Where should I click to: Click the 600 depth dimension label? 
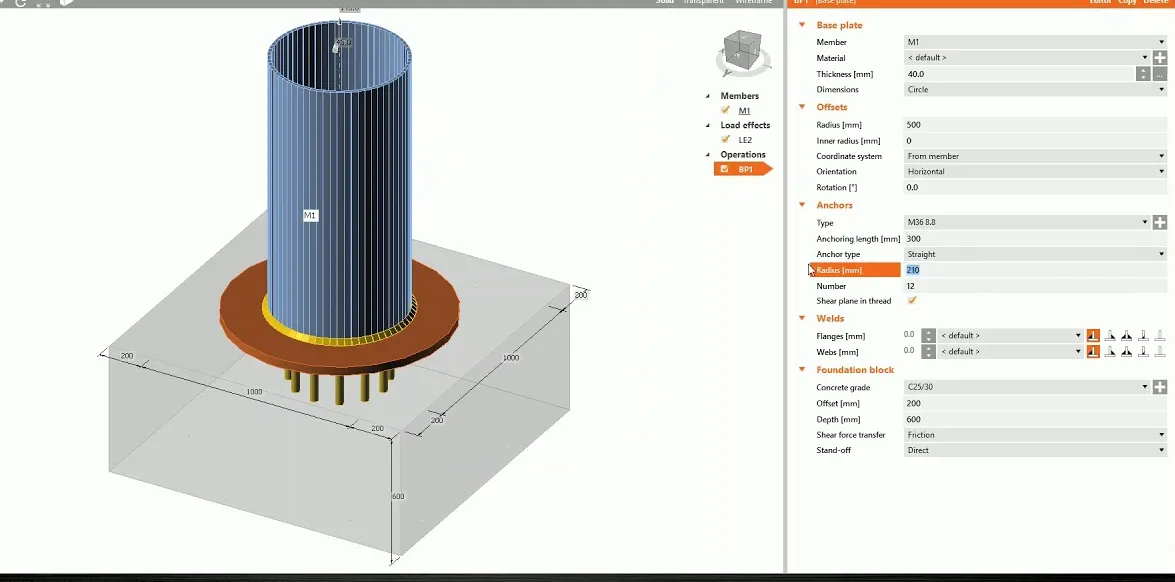point(398,497)
